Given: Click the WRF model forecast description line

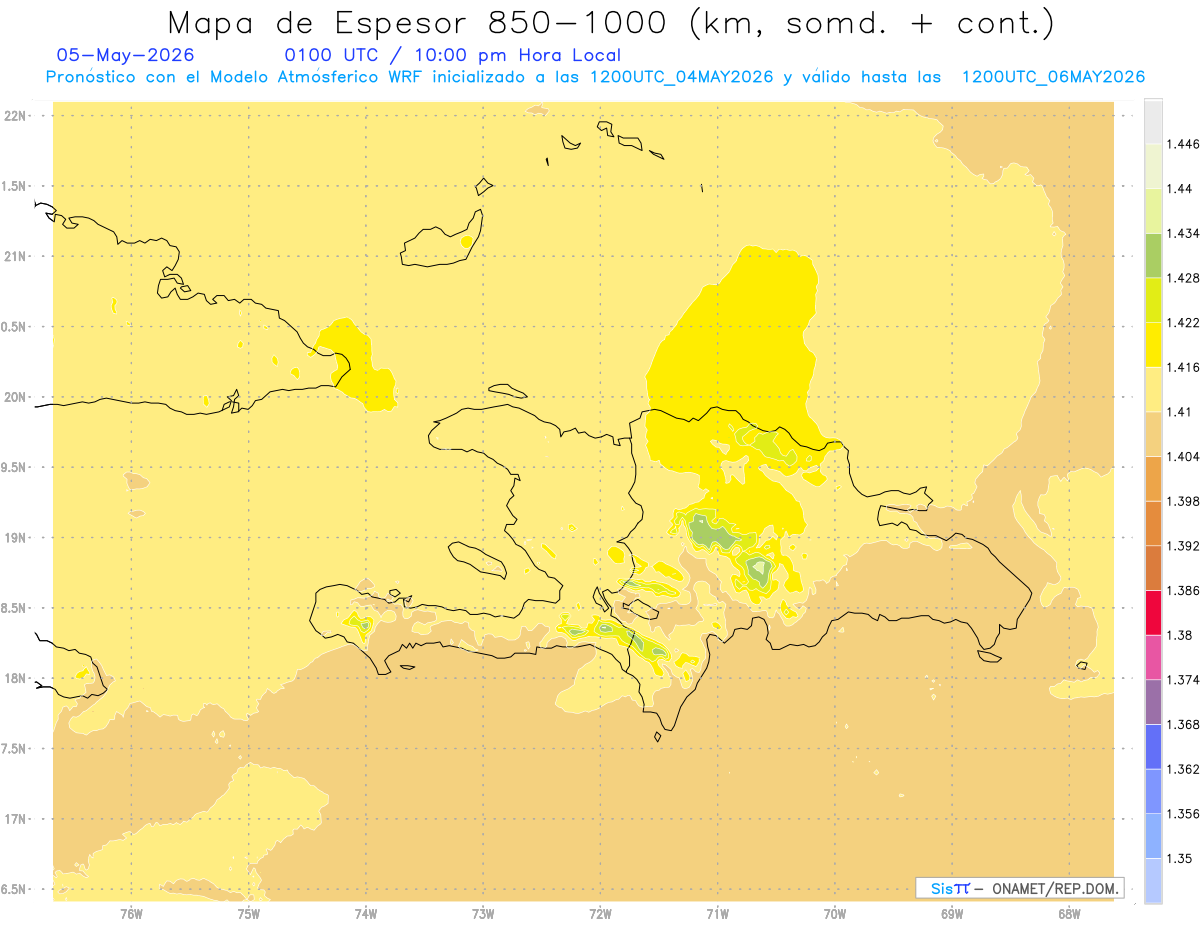Looking at the screenshot, I should (595, 77).
